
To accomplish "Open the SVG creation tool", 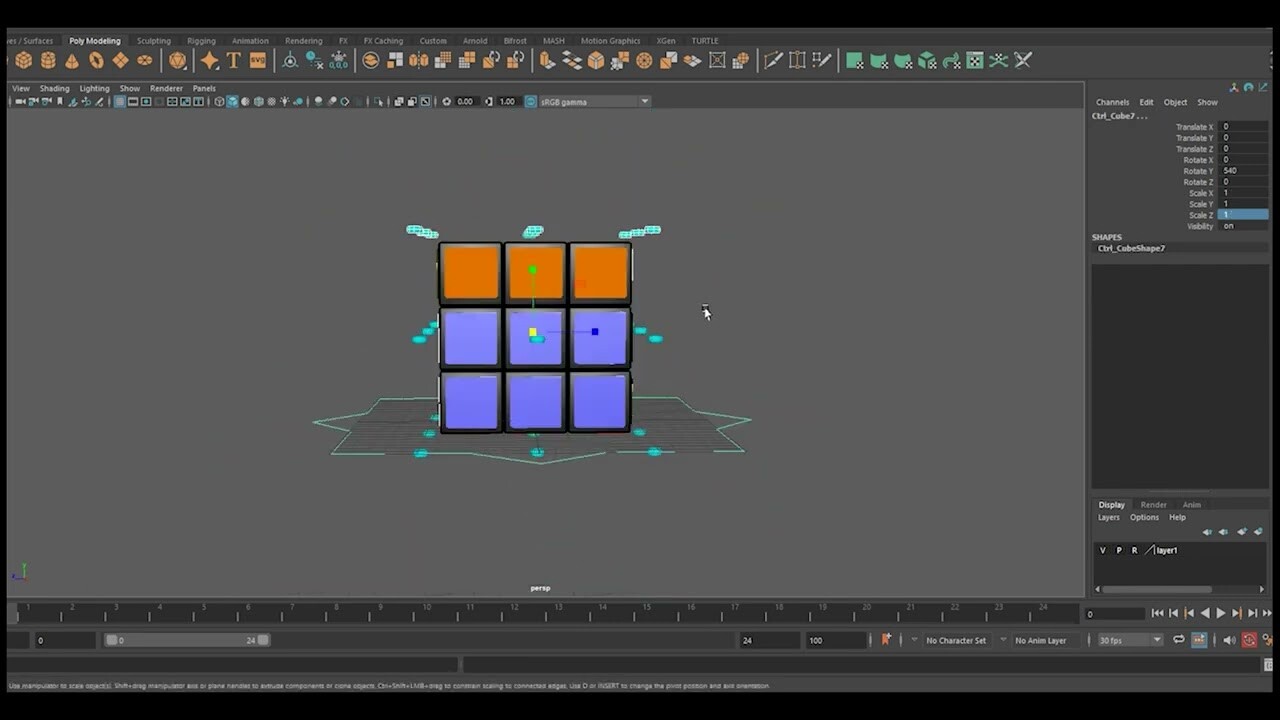I will (x=258, y=61).
